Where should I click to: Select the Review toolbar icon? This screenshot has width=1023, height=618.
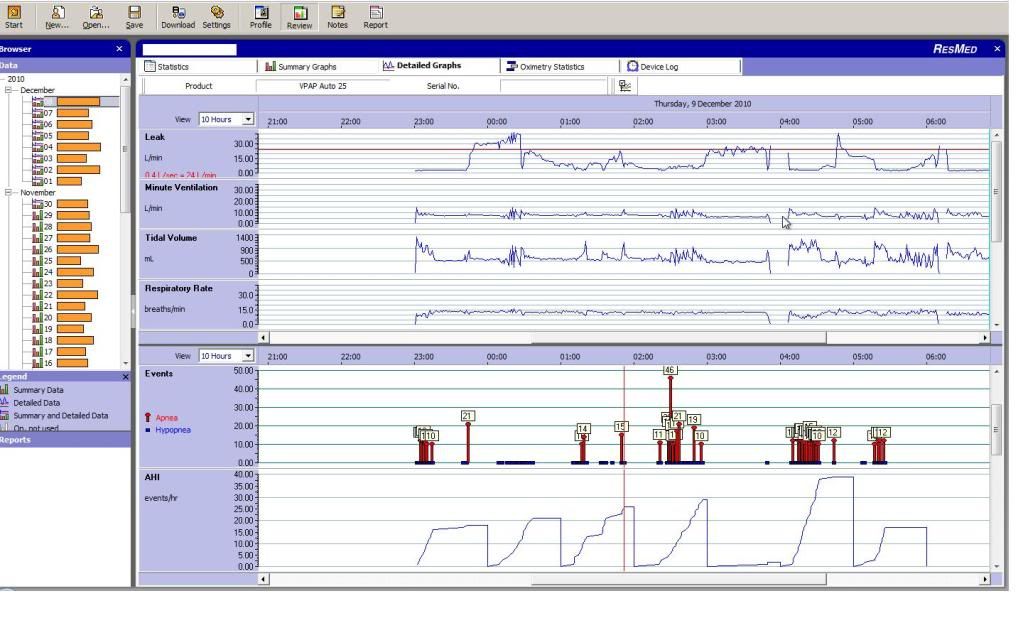coord(299,18)
